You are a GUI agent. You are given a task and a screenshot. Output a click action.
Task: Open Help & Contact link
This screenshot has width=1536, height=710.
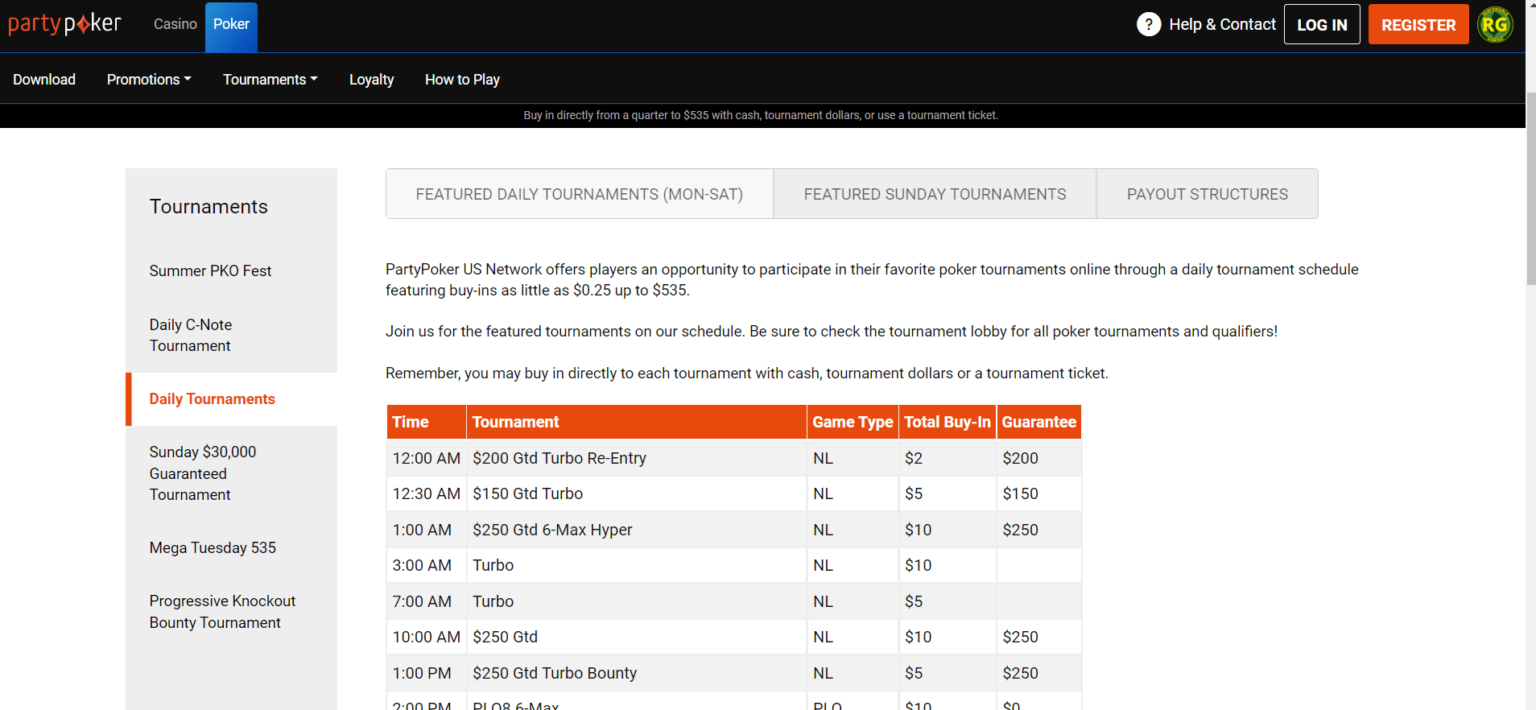(1222, 24)
